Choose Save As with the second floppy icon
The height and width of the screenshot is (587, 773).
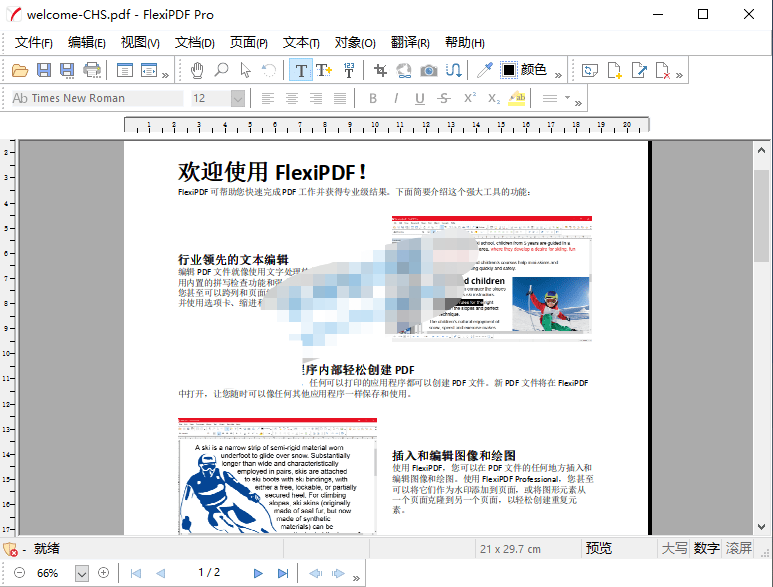(x=67, y=70)
